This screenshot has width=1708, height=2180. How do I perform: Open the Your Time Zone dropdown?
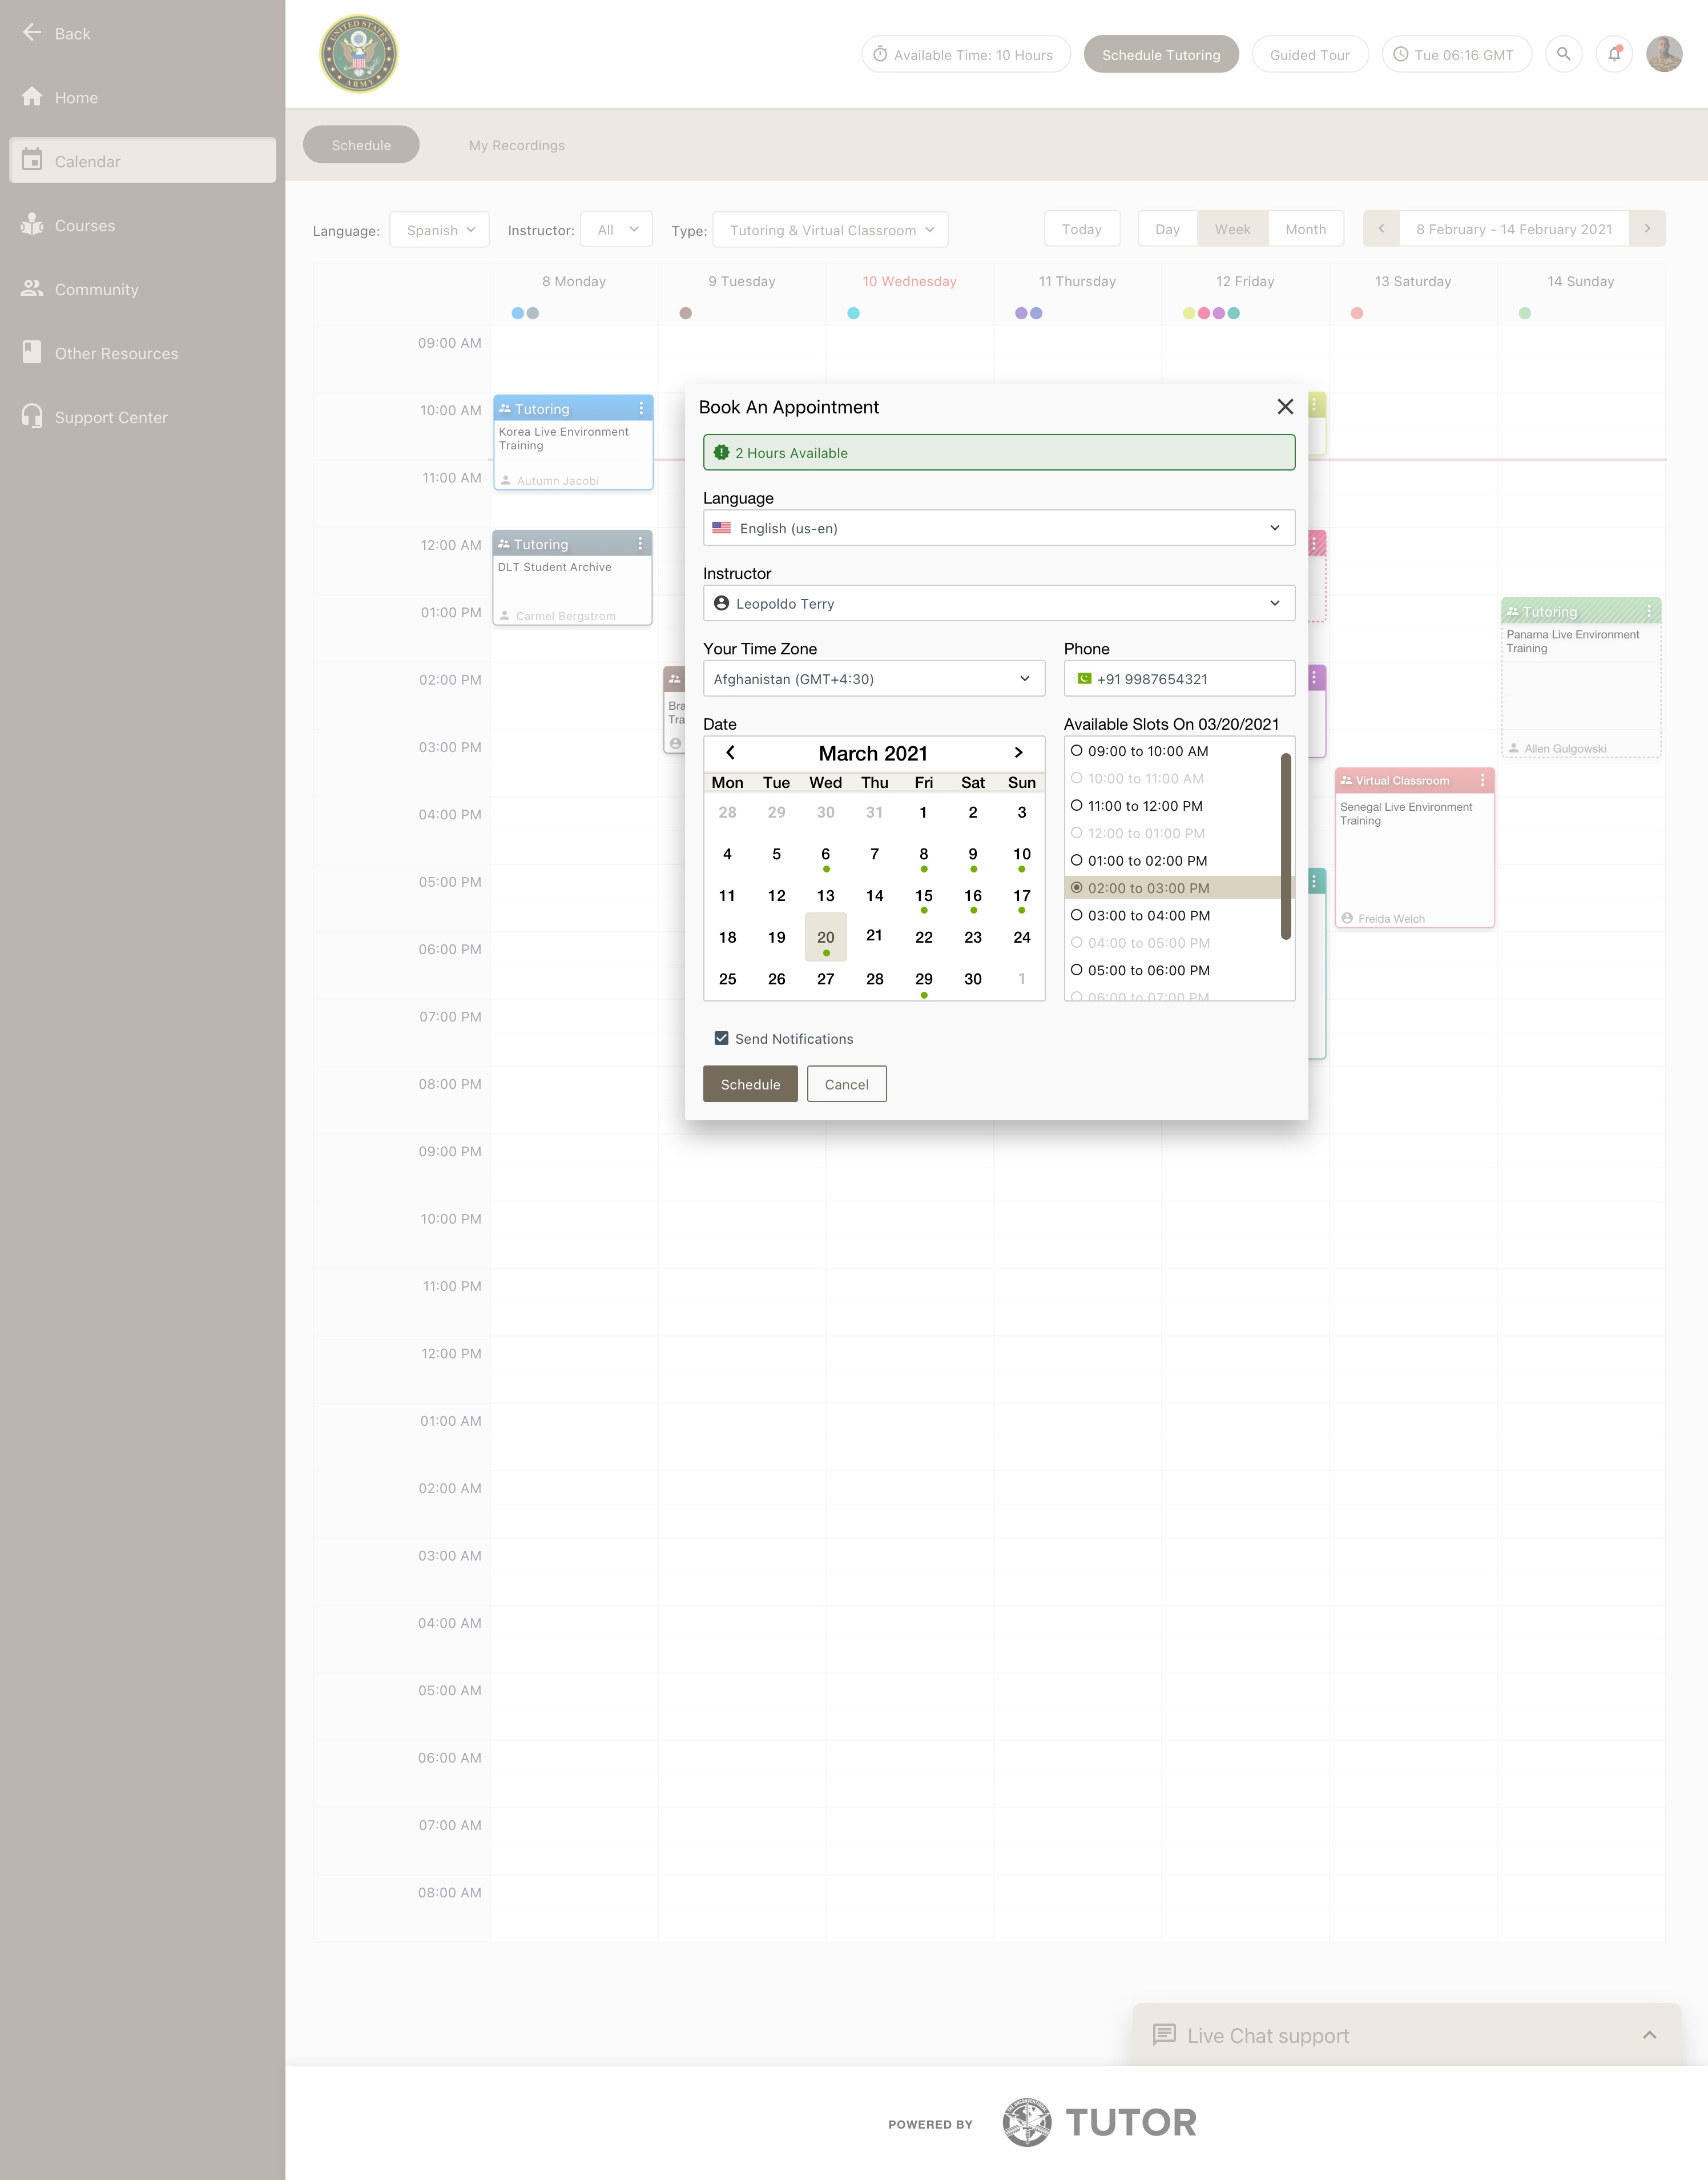pos(874,679)
